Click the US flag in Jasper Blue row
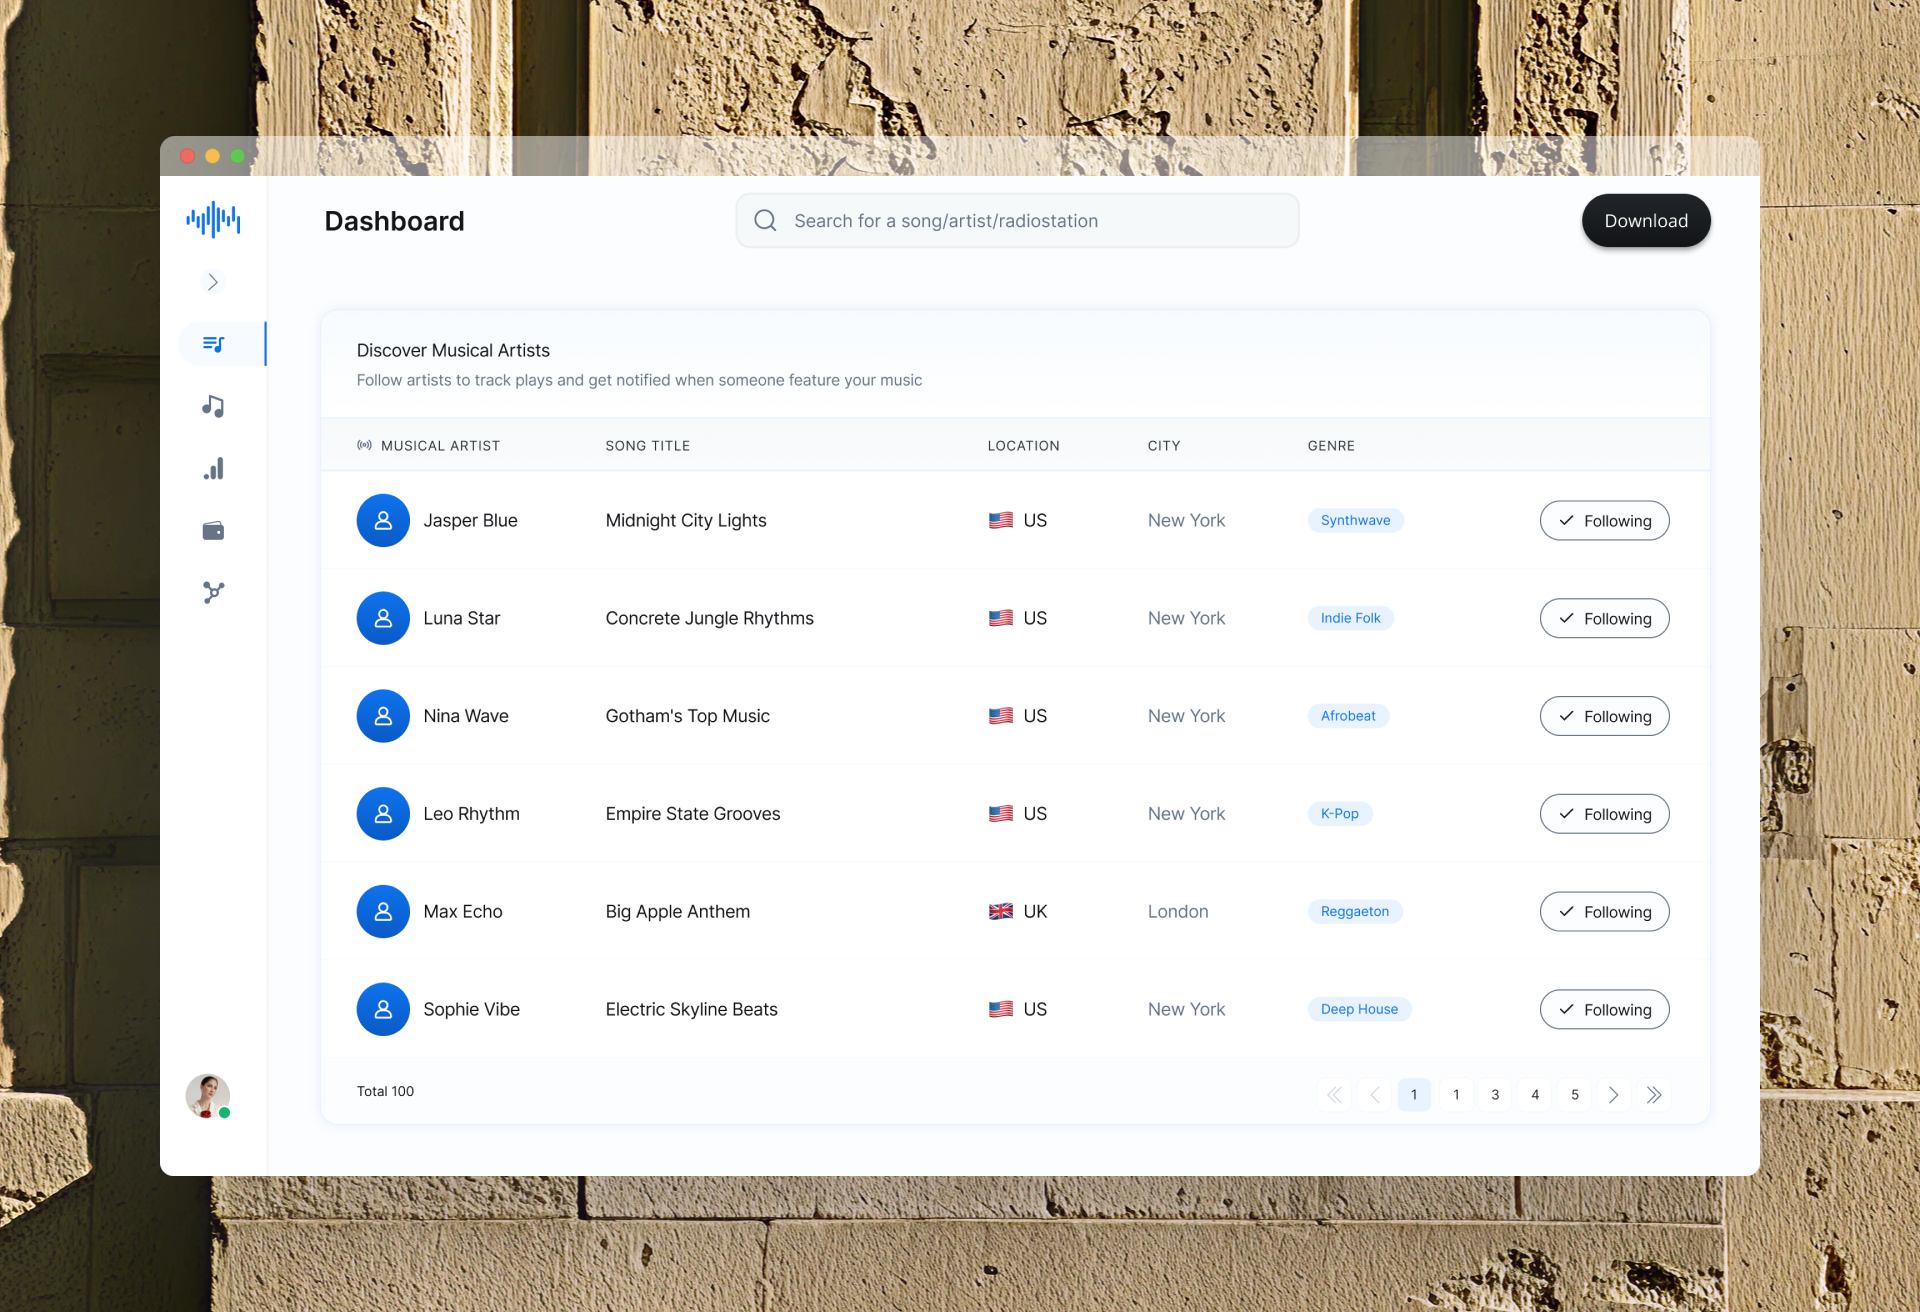This screenshot has height=1312, width=1920. pos(1001,521)
